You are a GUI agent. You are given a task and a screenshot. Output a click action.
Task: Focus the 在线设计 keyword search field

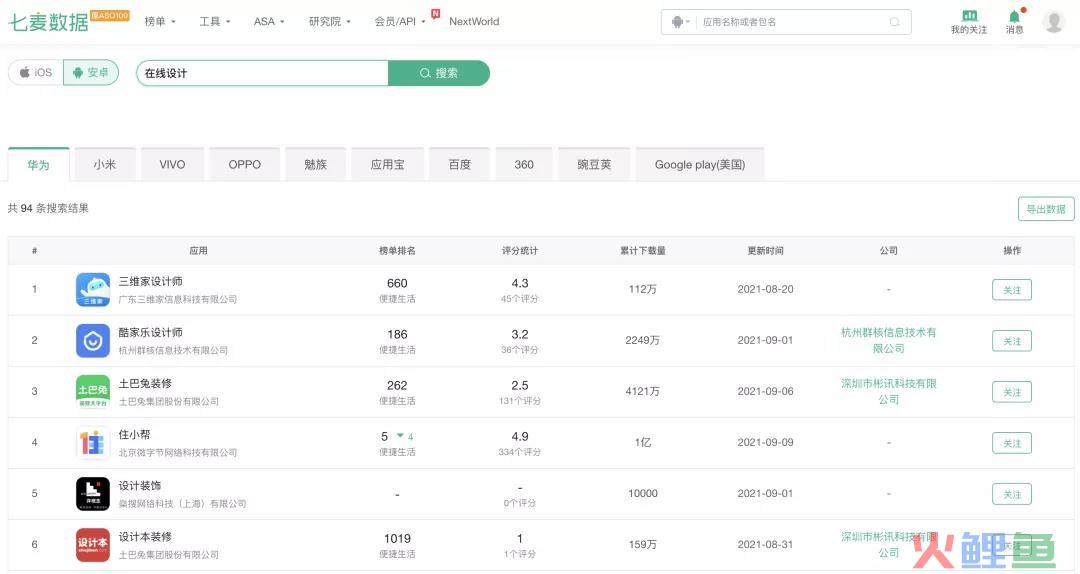(262, 73)
